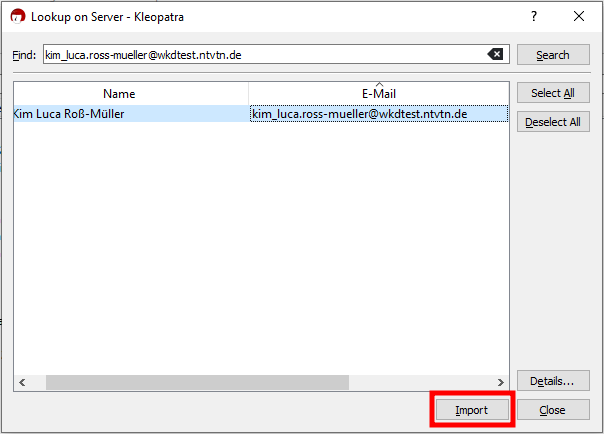Open certificate Details... for the selected result
The height and width of the screenshot is (434, 604).
tap(553, 381)
